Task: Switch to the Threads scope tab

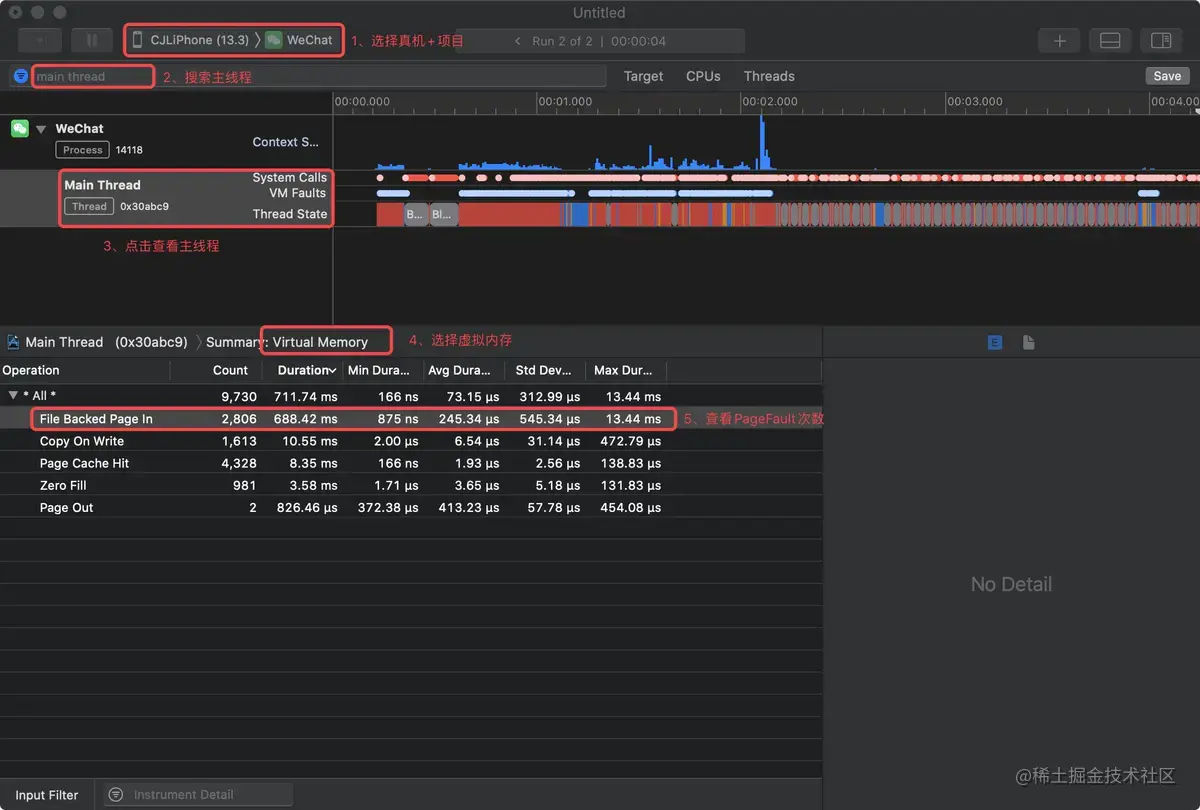Action: point(769,76)
